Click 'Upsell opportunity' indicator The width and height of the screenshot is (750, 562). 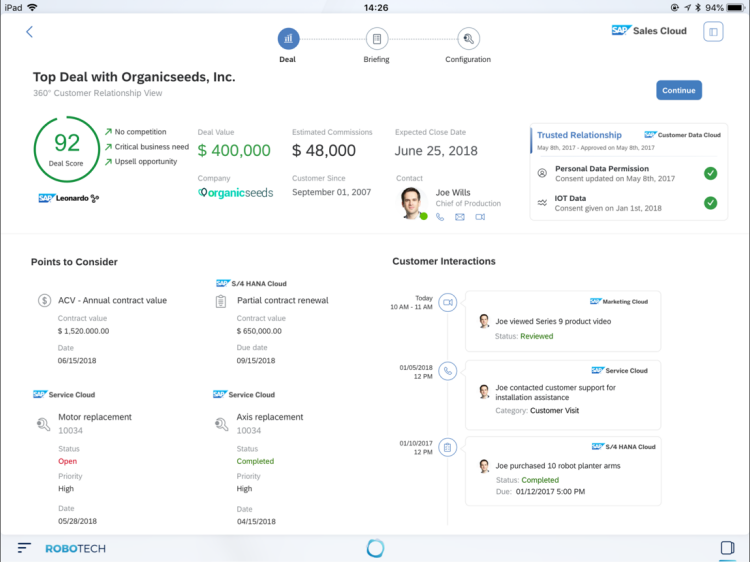tap(141, 162)
